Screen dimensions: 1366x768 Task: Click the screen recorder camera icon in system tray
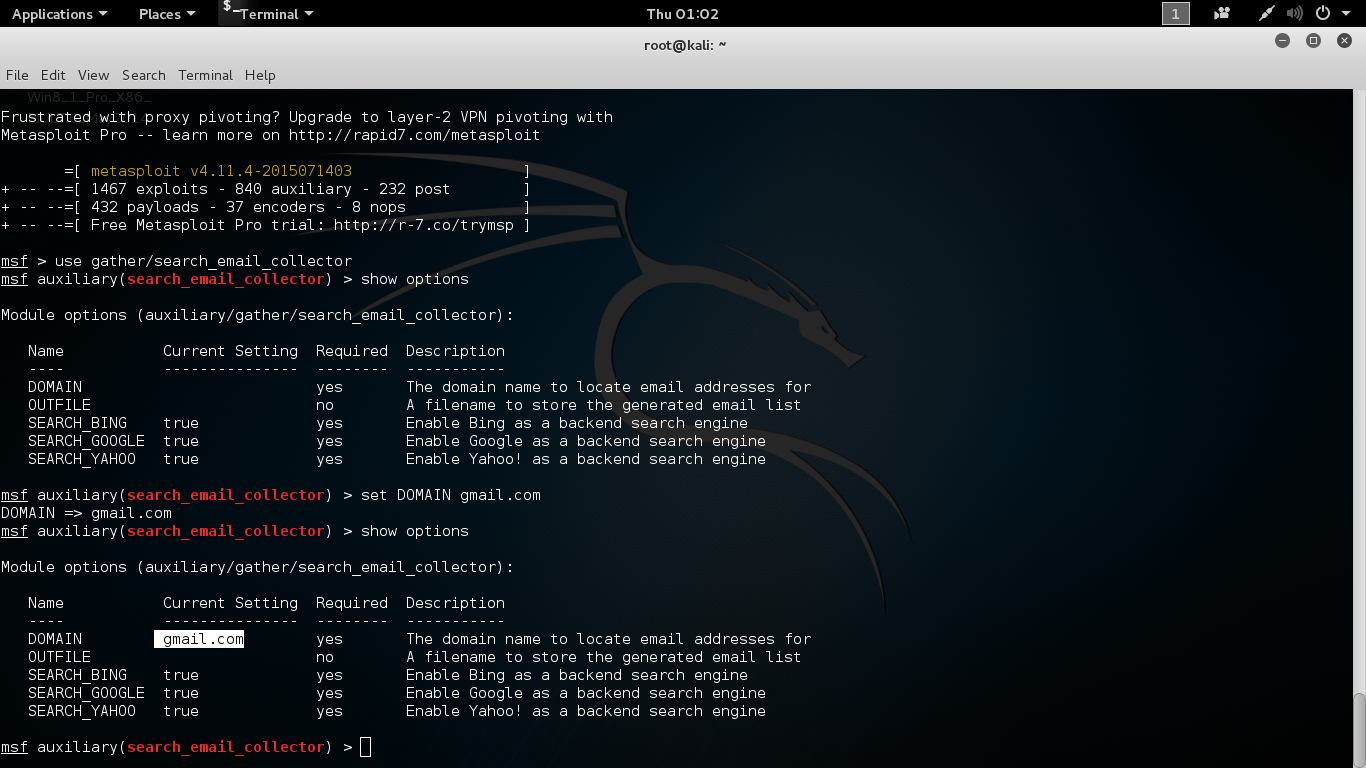pyautogui.click(x=1222, y=13)
